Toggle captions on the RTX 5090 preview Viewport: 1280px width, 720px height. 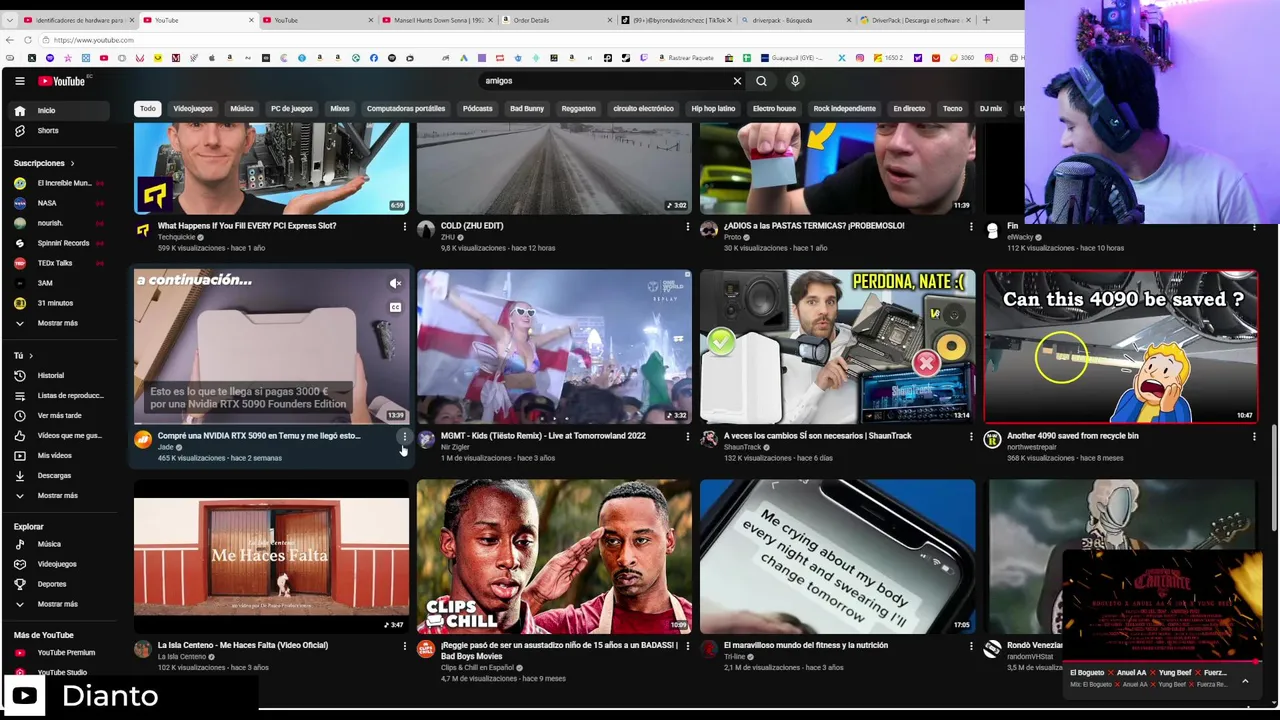coord(395,307)
